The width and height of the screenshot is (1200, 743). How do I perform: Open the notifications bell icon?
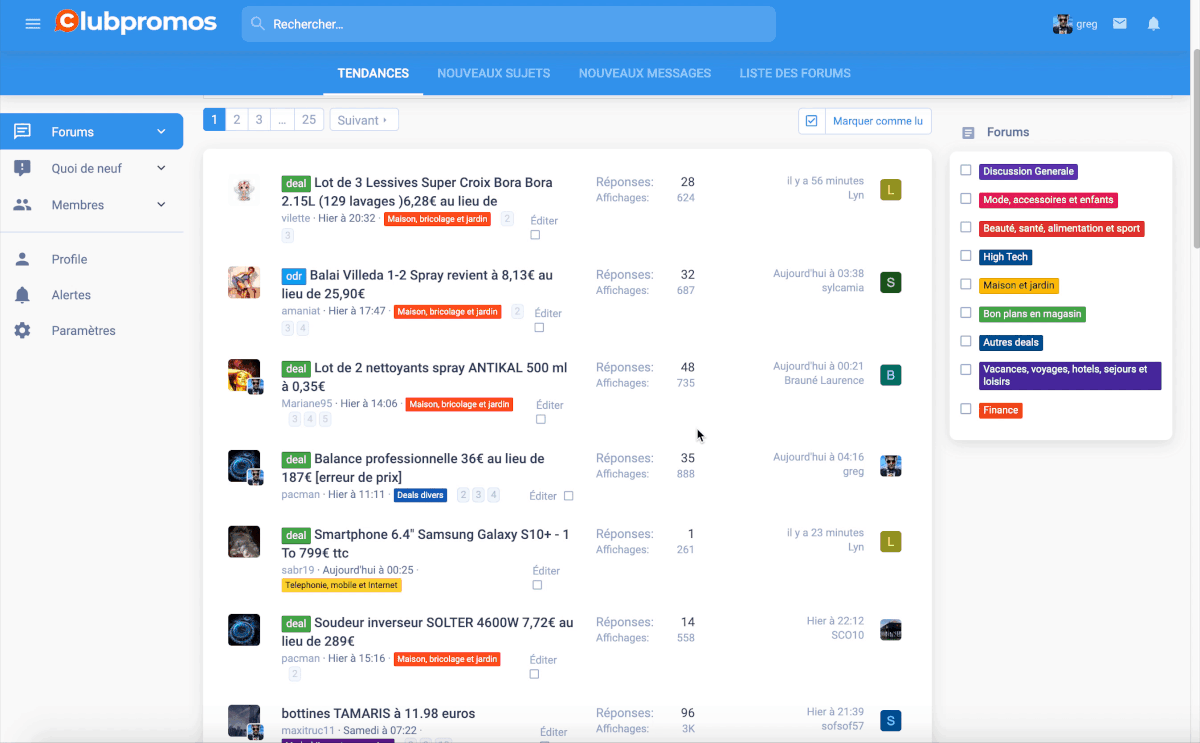tap(1153, 24)
